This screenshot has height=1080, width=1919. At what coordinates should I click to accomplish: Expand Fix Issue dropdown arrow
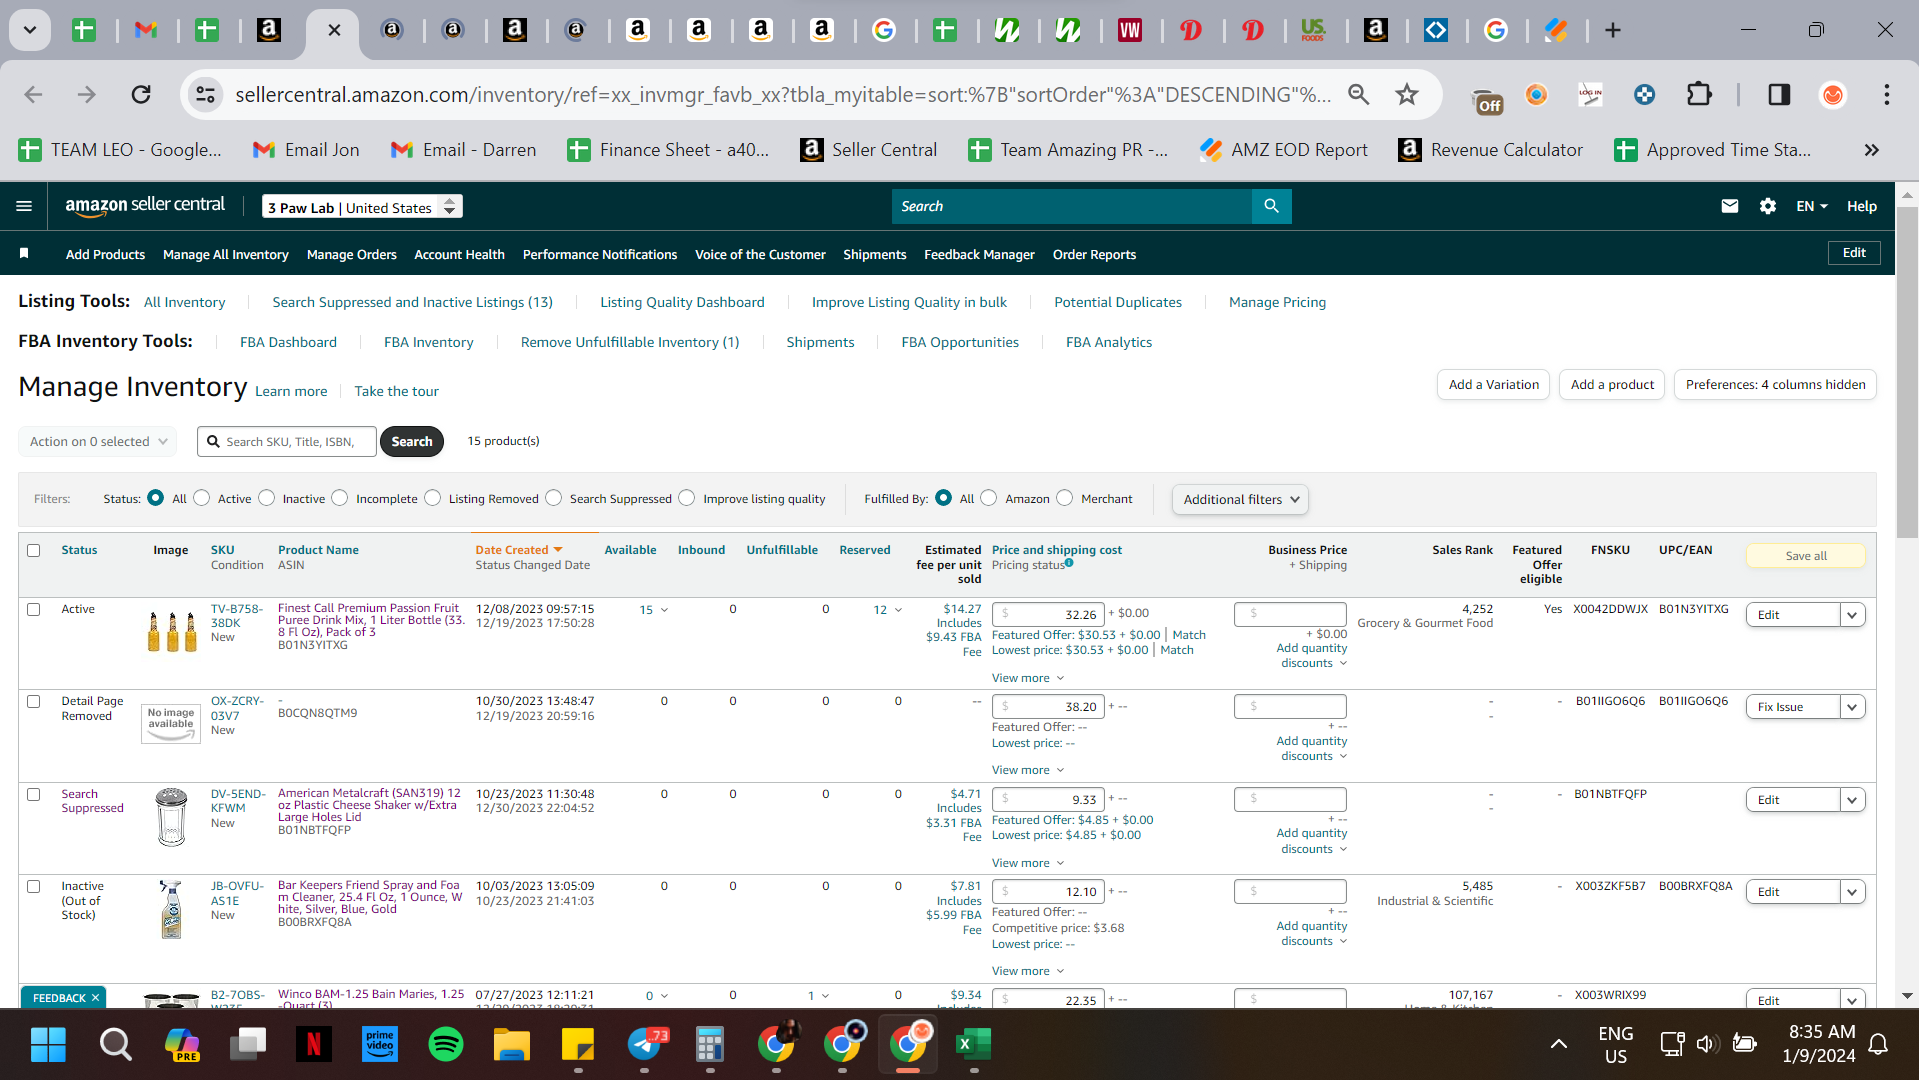tap(1852, 707)
